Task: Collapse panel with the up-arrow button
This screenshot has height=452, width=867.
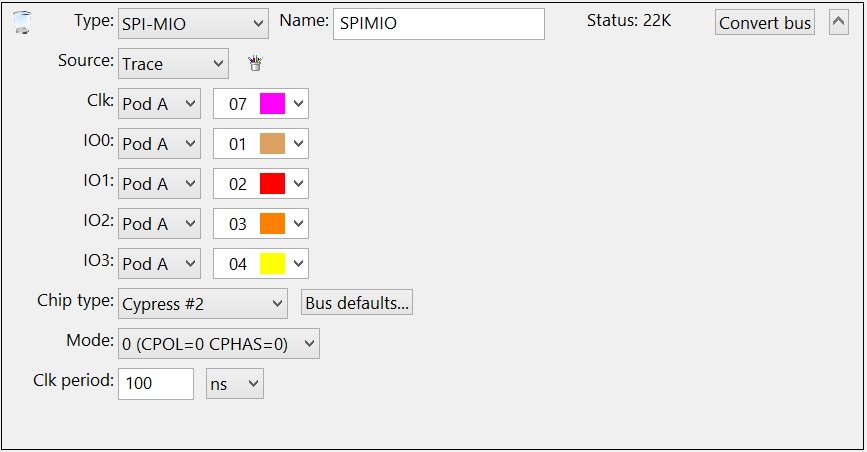Action: [x=838, y=23]
